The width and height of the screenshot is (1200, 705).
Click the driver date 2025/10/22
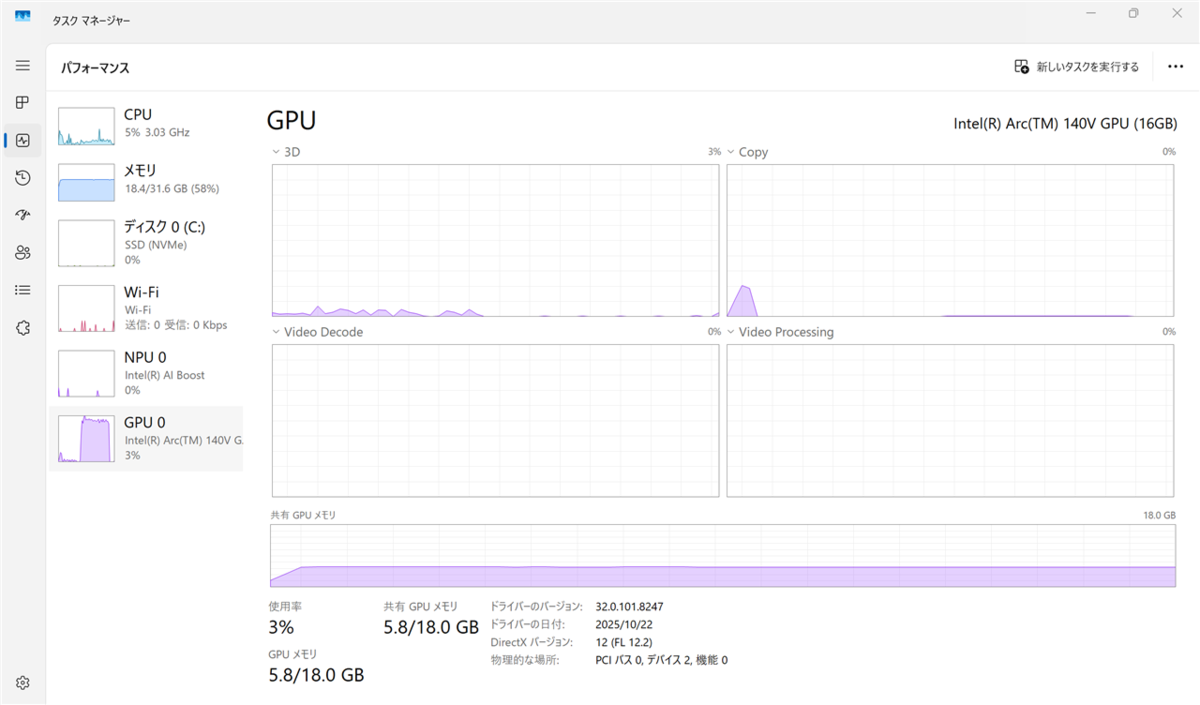[x=623, y=624]
